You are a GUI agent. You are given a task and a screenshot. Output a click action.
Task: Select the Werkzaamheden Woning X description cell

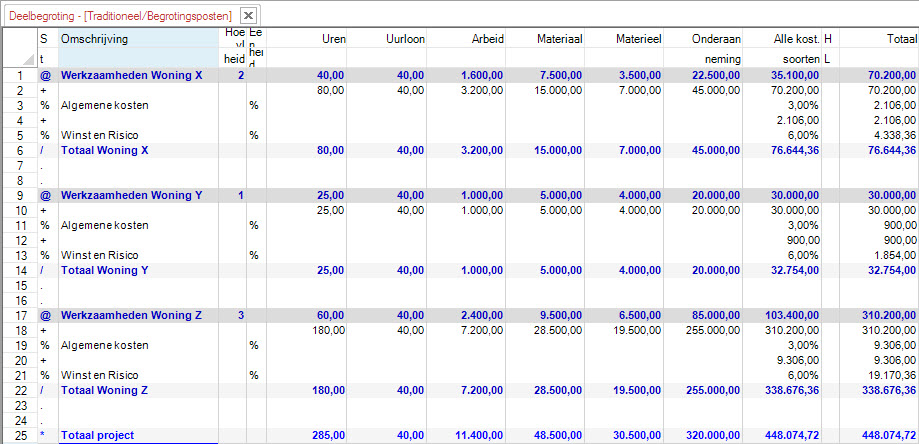point(131,75)
